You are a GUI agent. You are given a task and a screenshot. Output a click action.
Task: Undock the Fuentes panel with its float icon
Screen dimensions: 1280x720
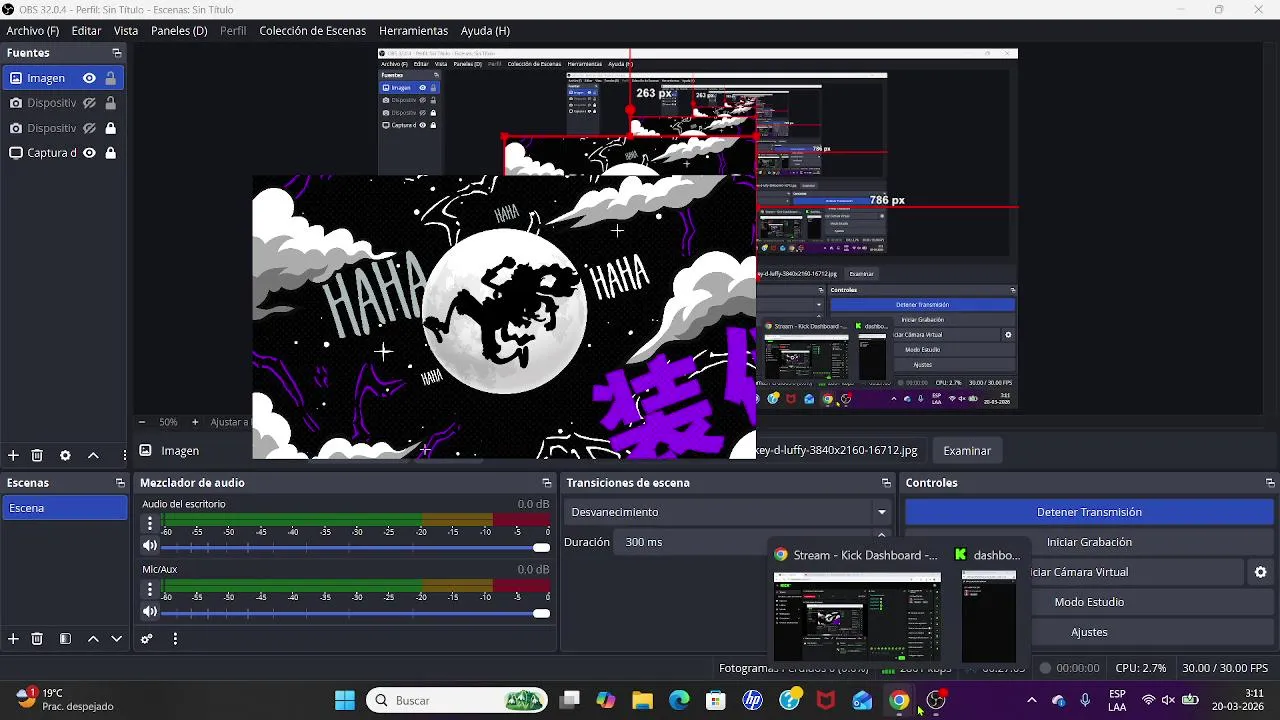coord(117,53)
